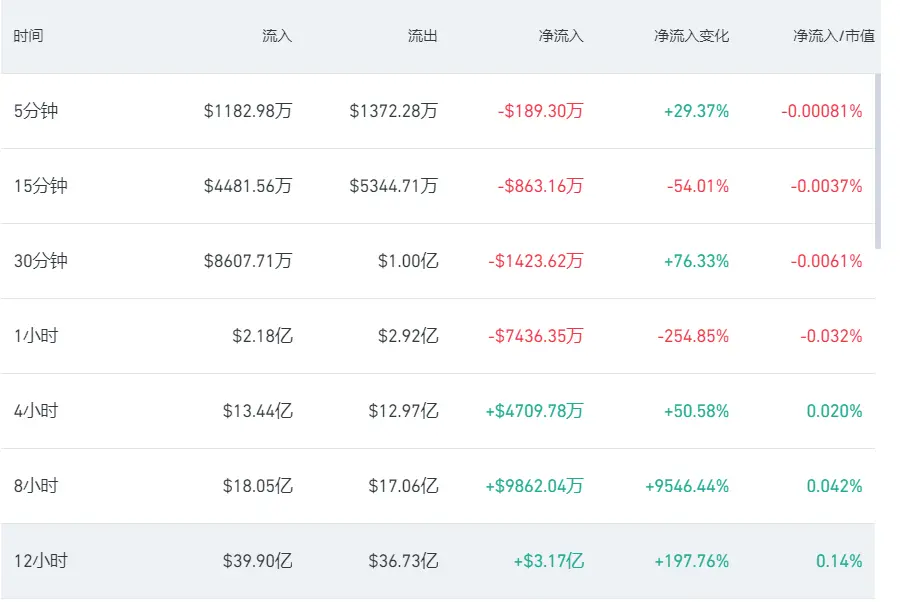Click the +$3.17亿 net inflow cell
The image size is (900, 602).
coord(549,561)
